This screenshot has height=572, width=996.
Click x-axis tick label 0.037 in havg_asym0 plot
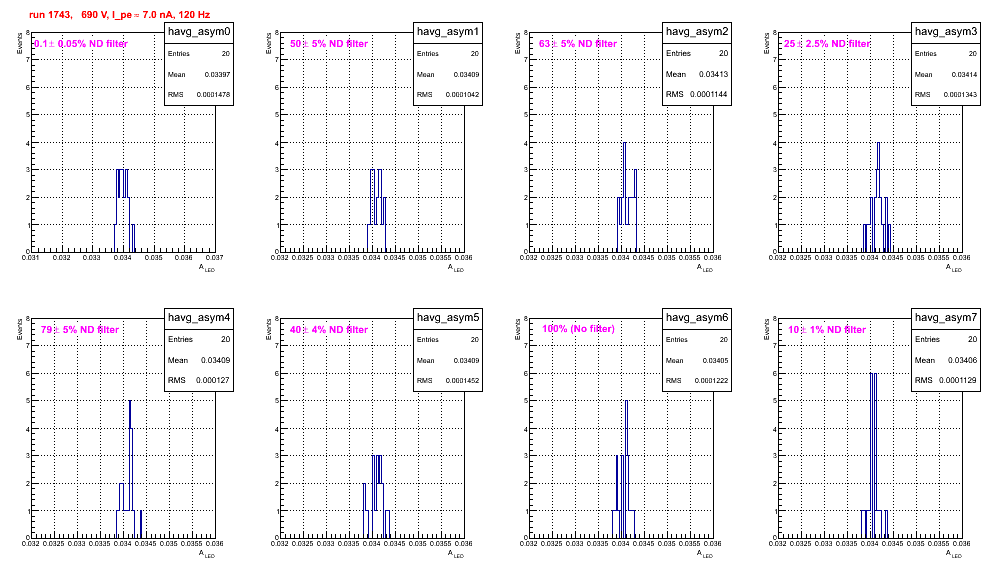tap(214, 258)
